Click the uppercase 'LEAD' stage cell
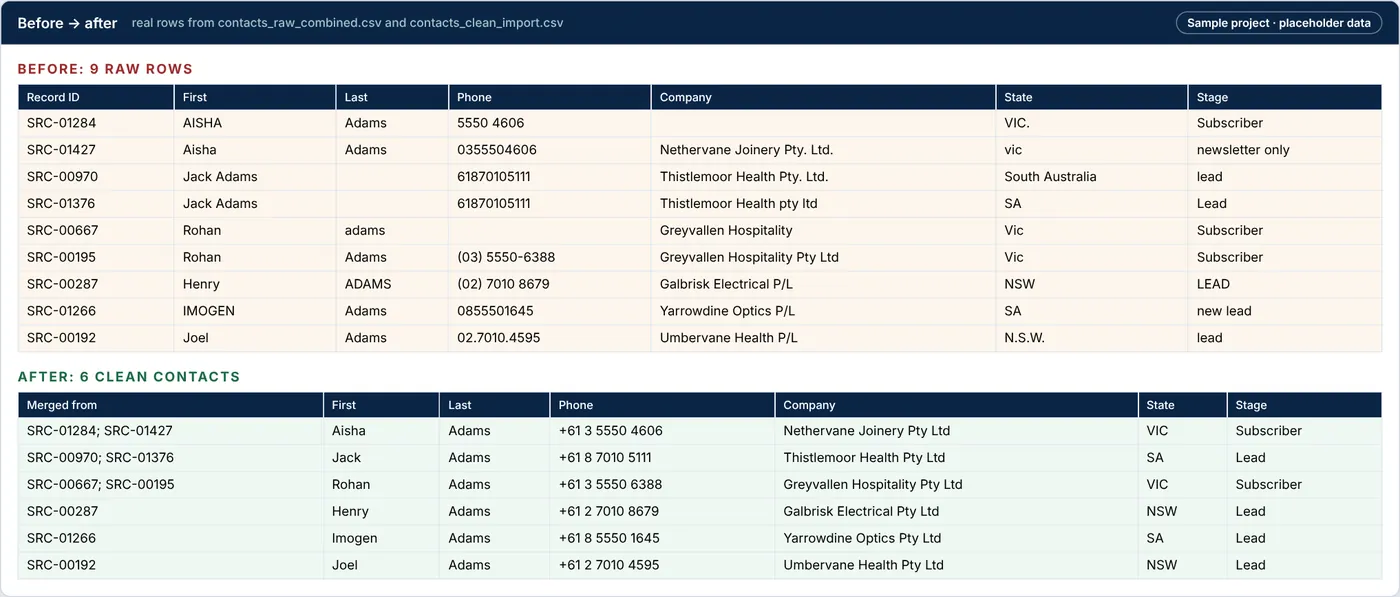 click(1286, 285)
